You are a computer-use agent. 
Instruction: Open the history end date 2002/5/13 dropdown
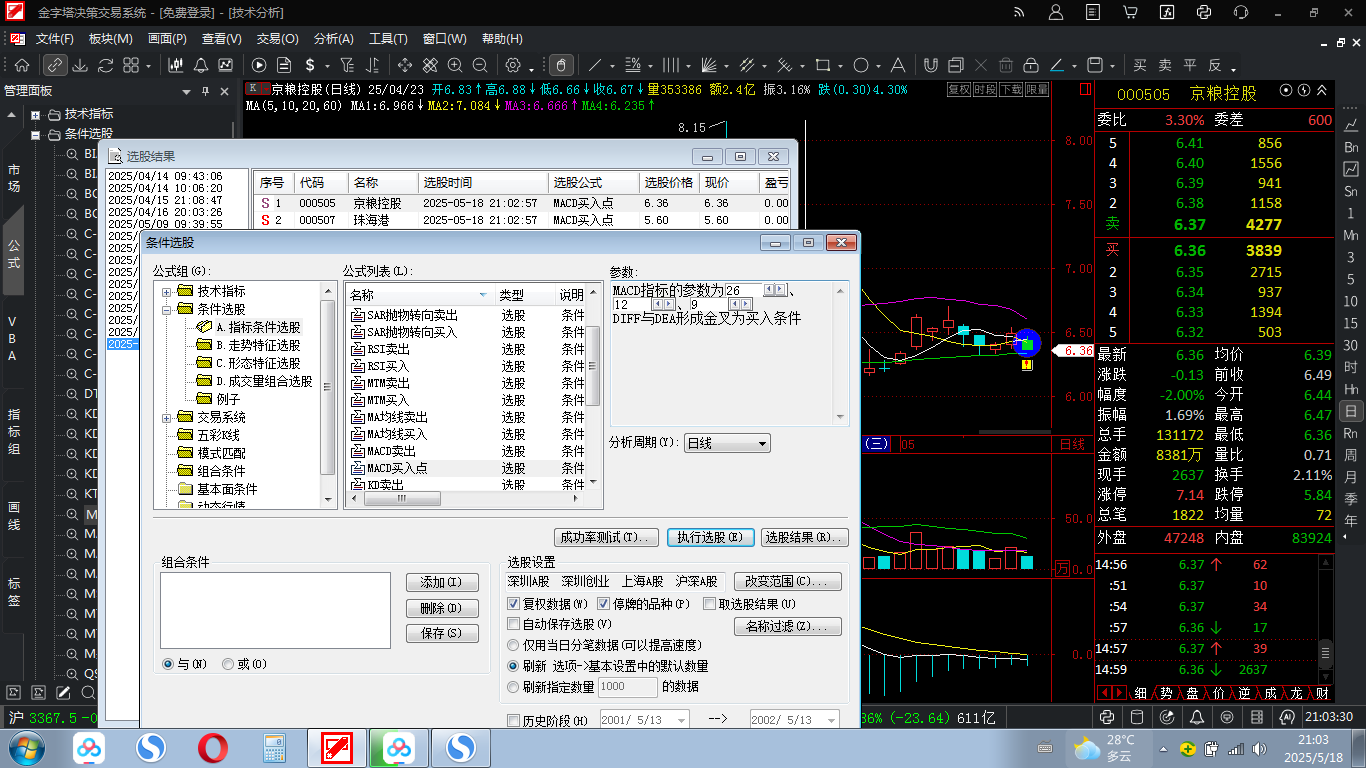click(832, 720)
